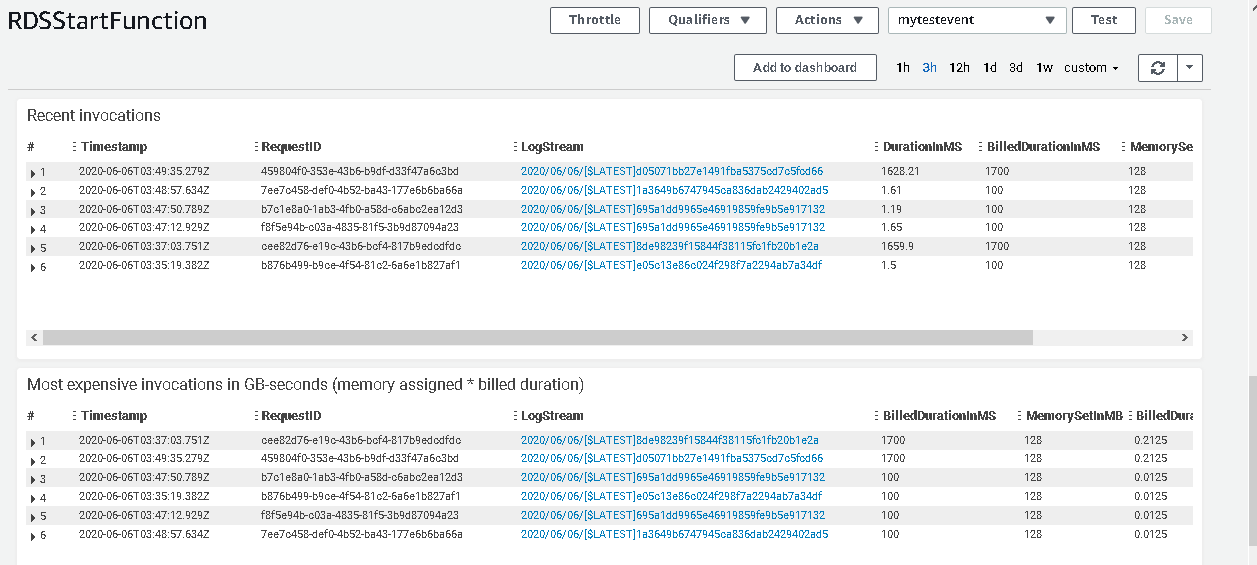
Task: Open the custom time range menu
Action: pyautogui.click(x=1091, y=68)
